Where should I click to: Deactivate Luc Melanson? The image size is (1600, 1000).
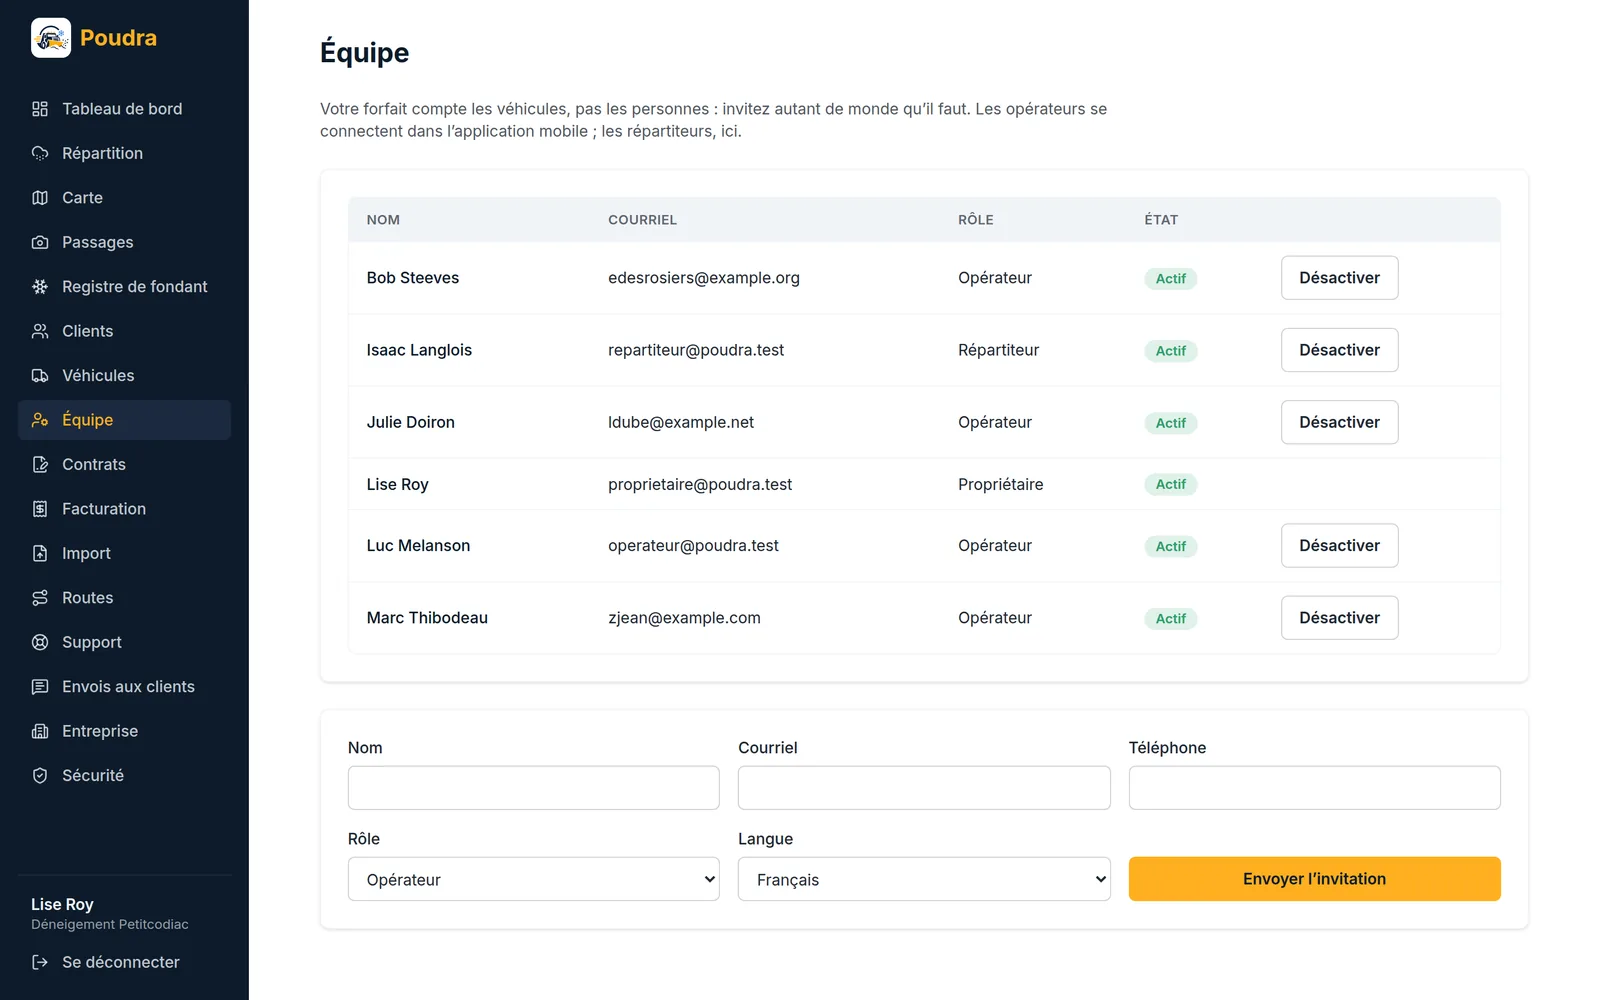pyautogui.click(x=1339, y=546)
